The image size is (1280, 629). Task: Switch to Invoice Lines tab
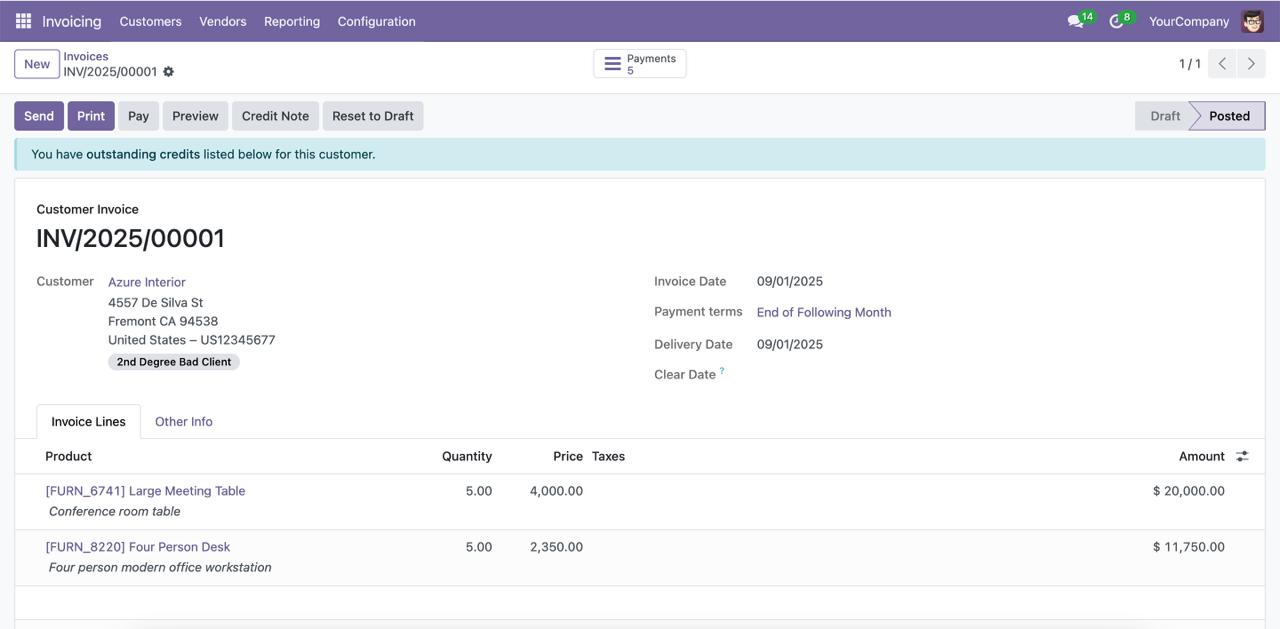coord(89,422)
